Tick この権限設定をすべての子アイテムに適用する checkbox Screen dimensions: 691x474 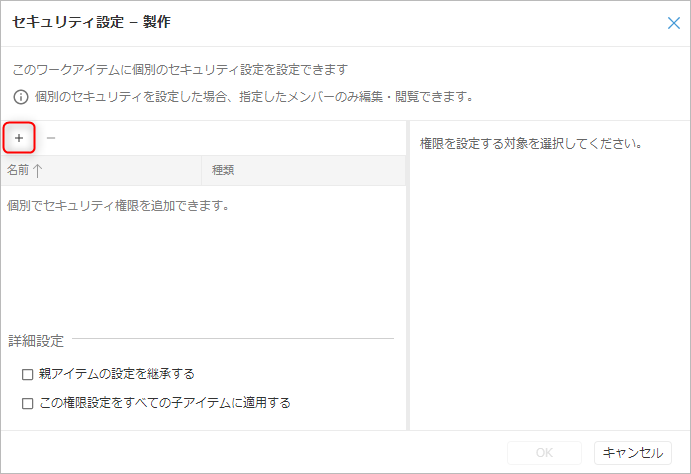tap(28, 404)
